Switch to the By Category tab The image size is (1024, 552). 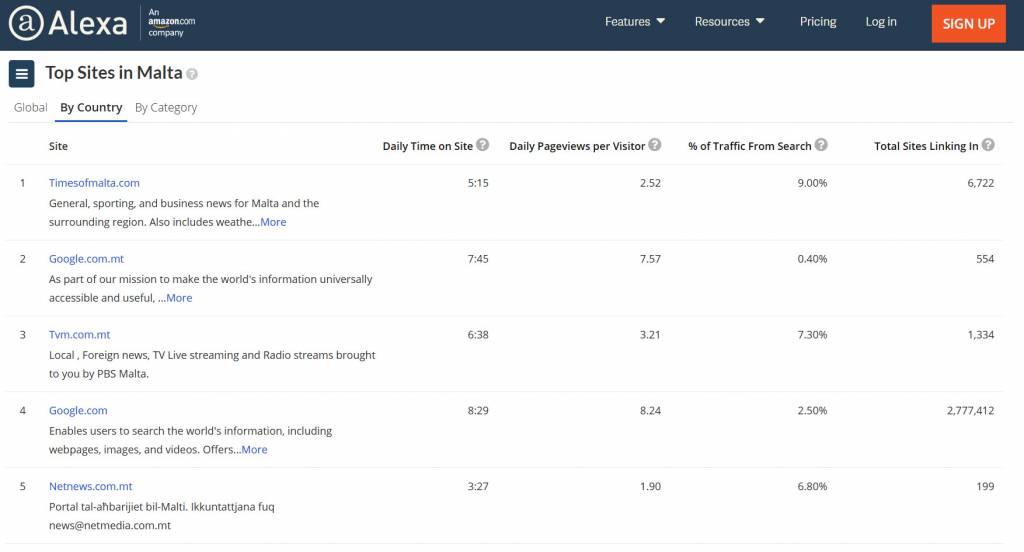pos(166,107)
